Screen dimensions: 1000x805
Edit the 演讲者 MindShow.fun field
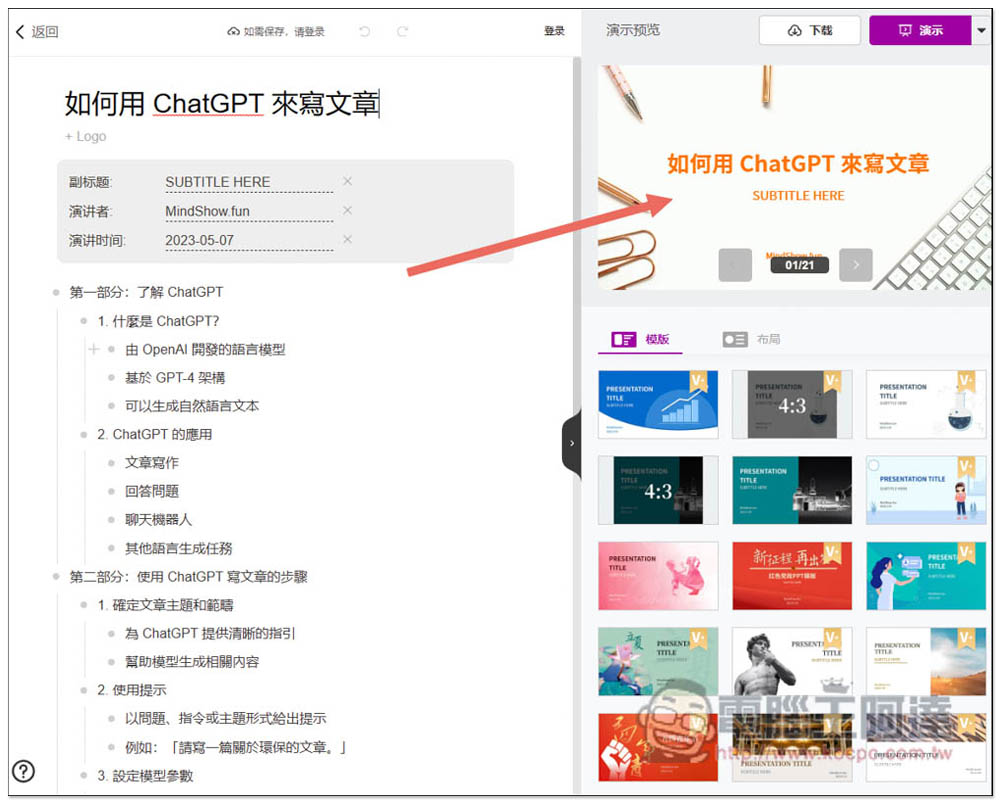tap(248, 211)
